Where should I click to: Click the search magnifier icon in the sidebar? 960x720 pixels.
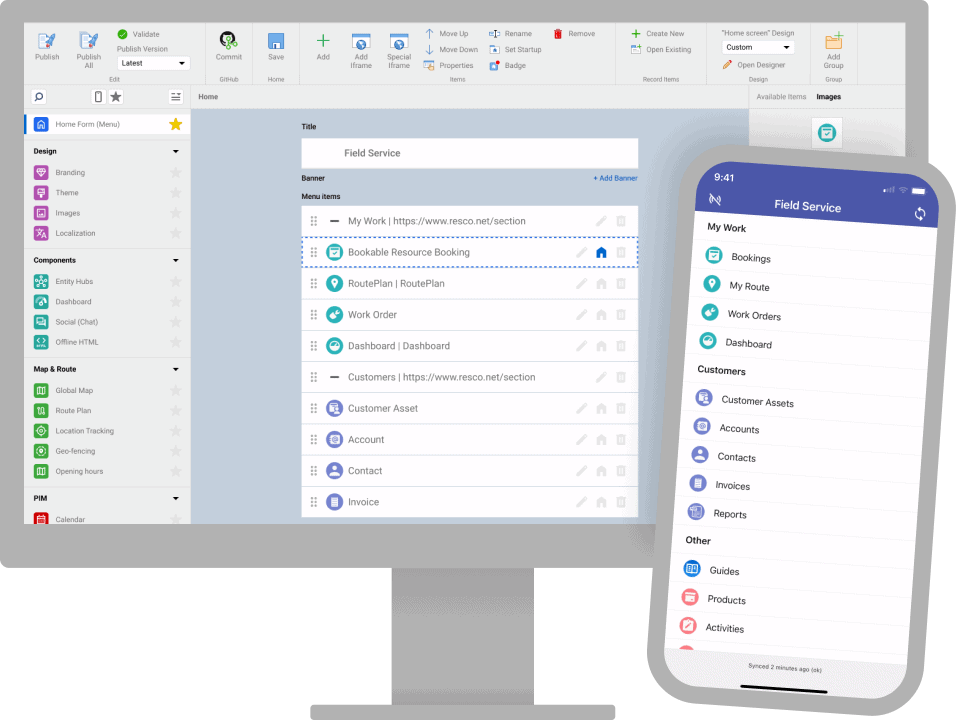point(39,97)
